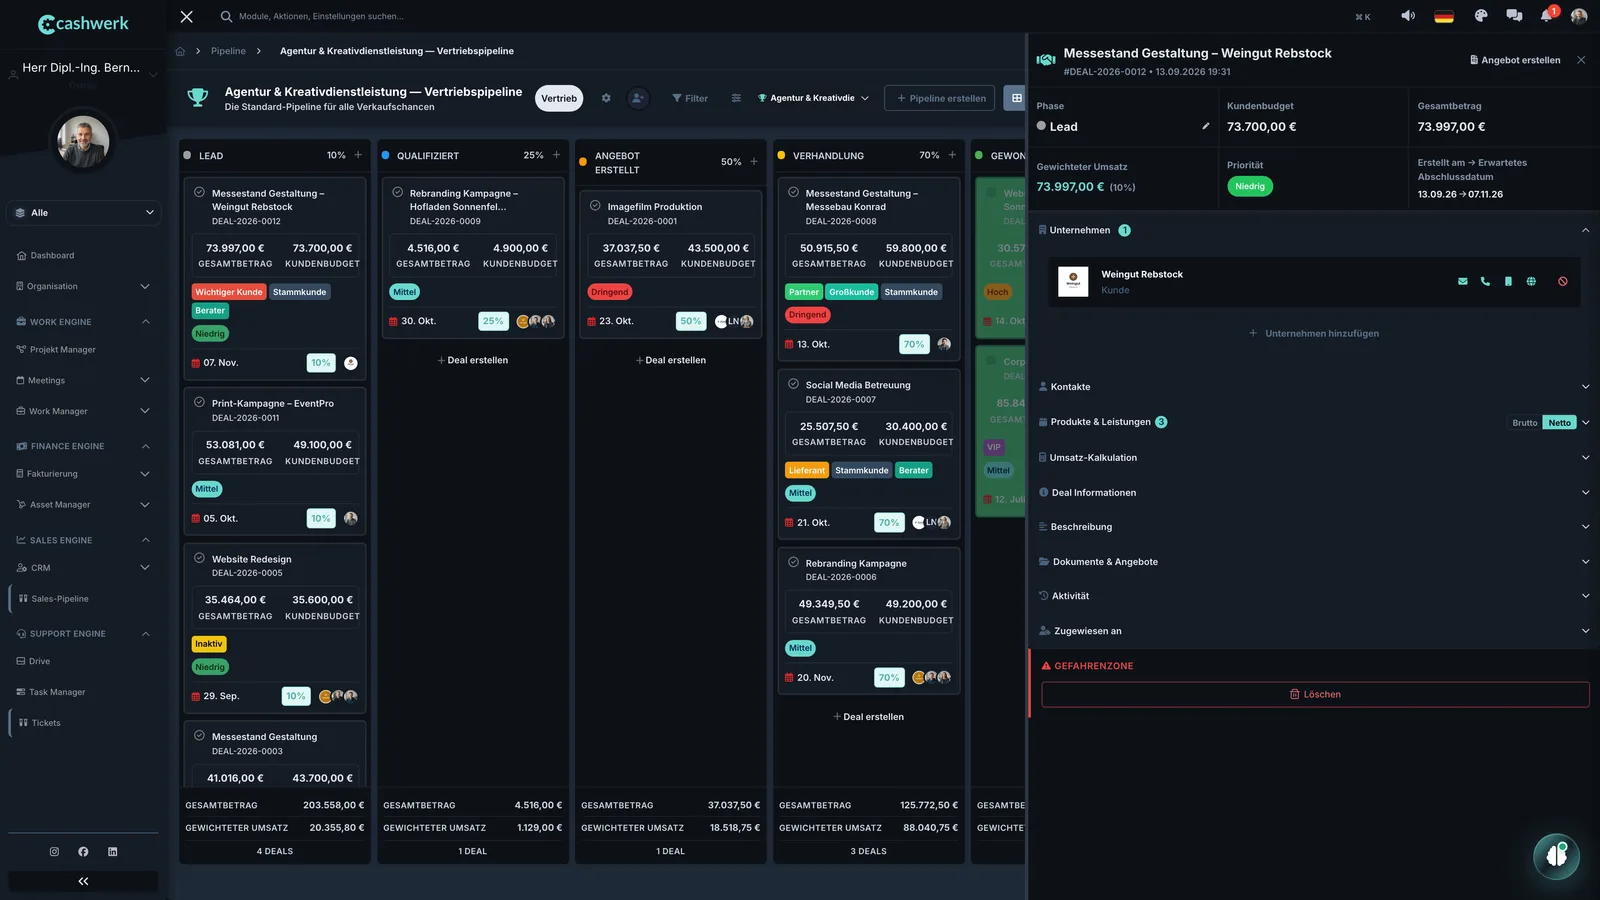Screen dimensions: 1600x900
Task: Click the search field in top bar
Action: (320, 17)
